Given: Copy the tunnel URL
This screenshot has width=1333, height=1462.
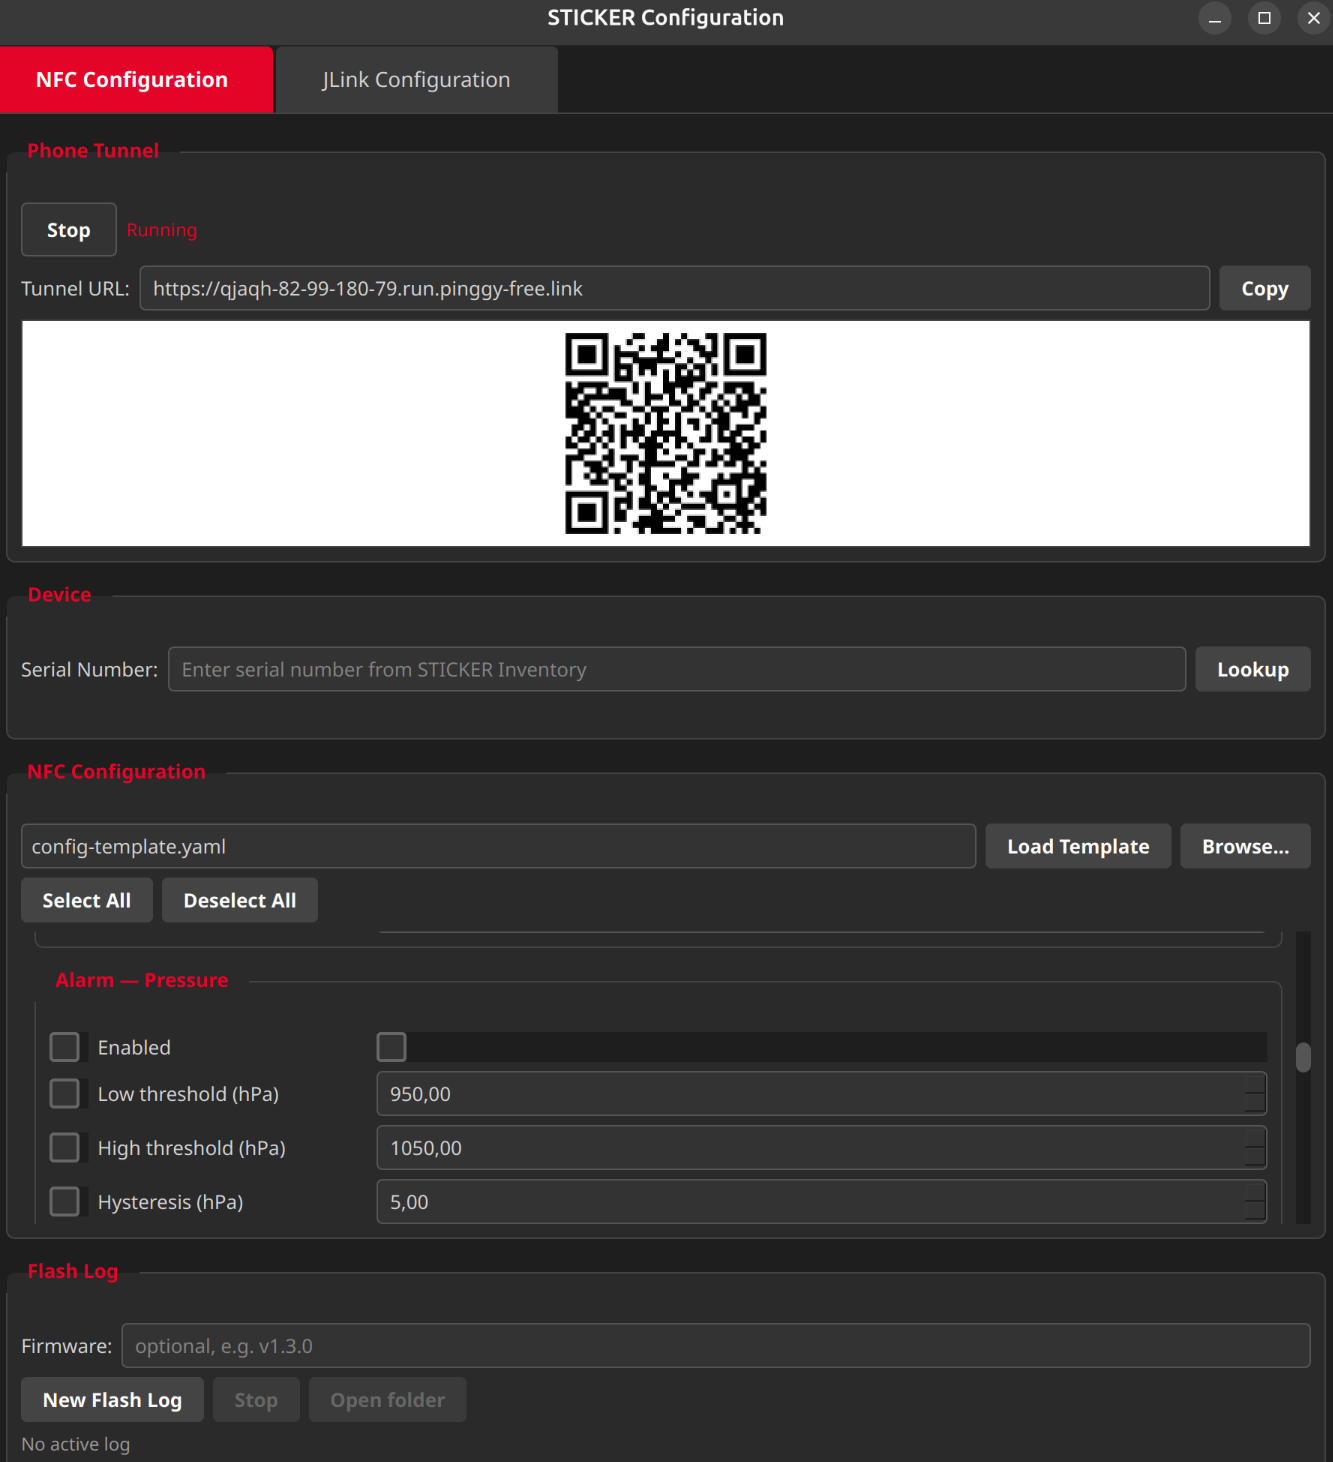Looking at the screenshot, I should pos(1264,289).
